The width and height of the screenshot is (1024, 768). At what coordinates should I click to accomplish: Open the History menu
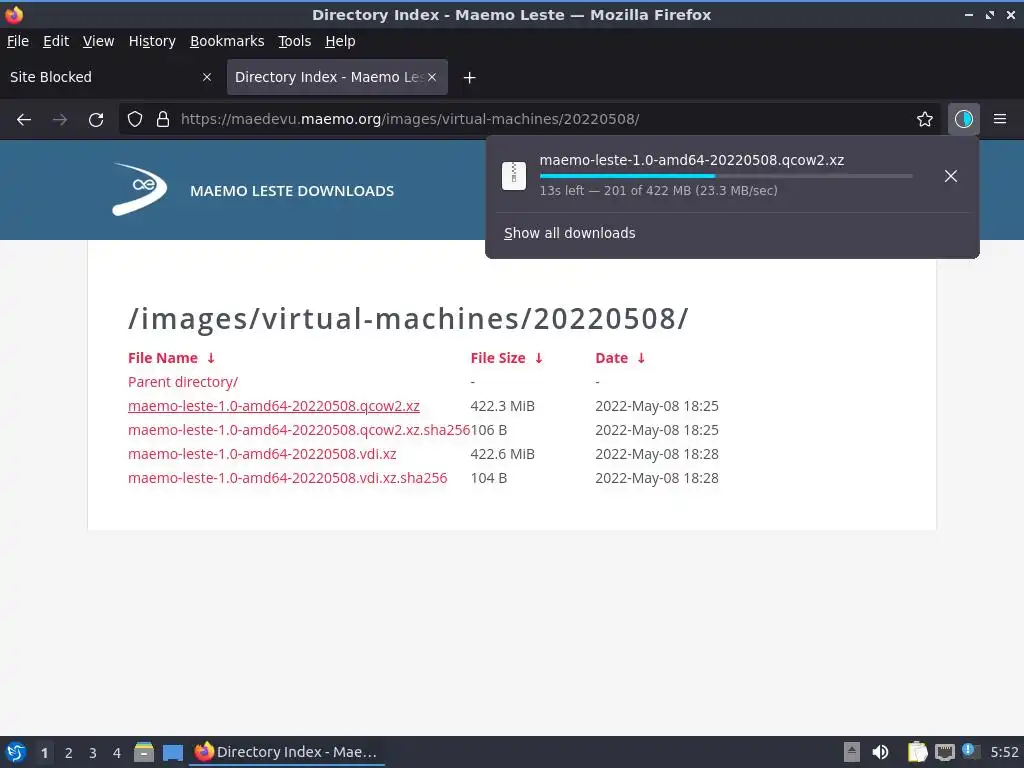[152, 41]
